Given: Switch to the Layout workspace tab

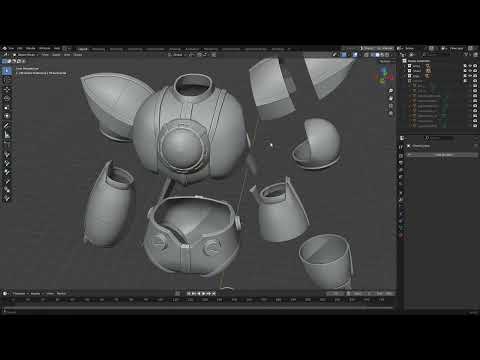Looking at the screenshot, I should coord(82,49).
